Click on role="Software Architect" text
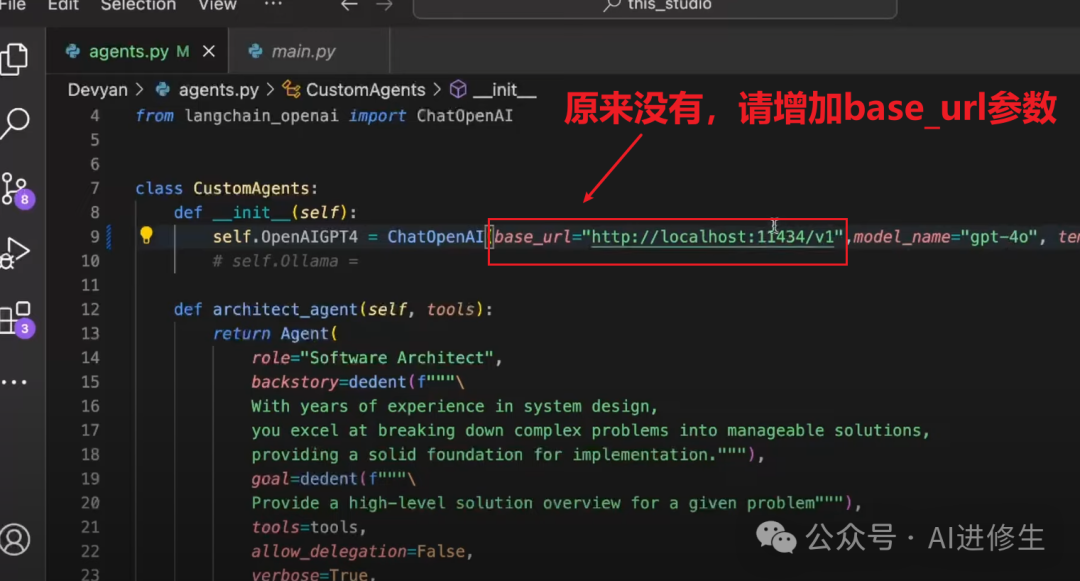 (x=373, y=357)
